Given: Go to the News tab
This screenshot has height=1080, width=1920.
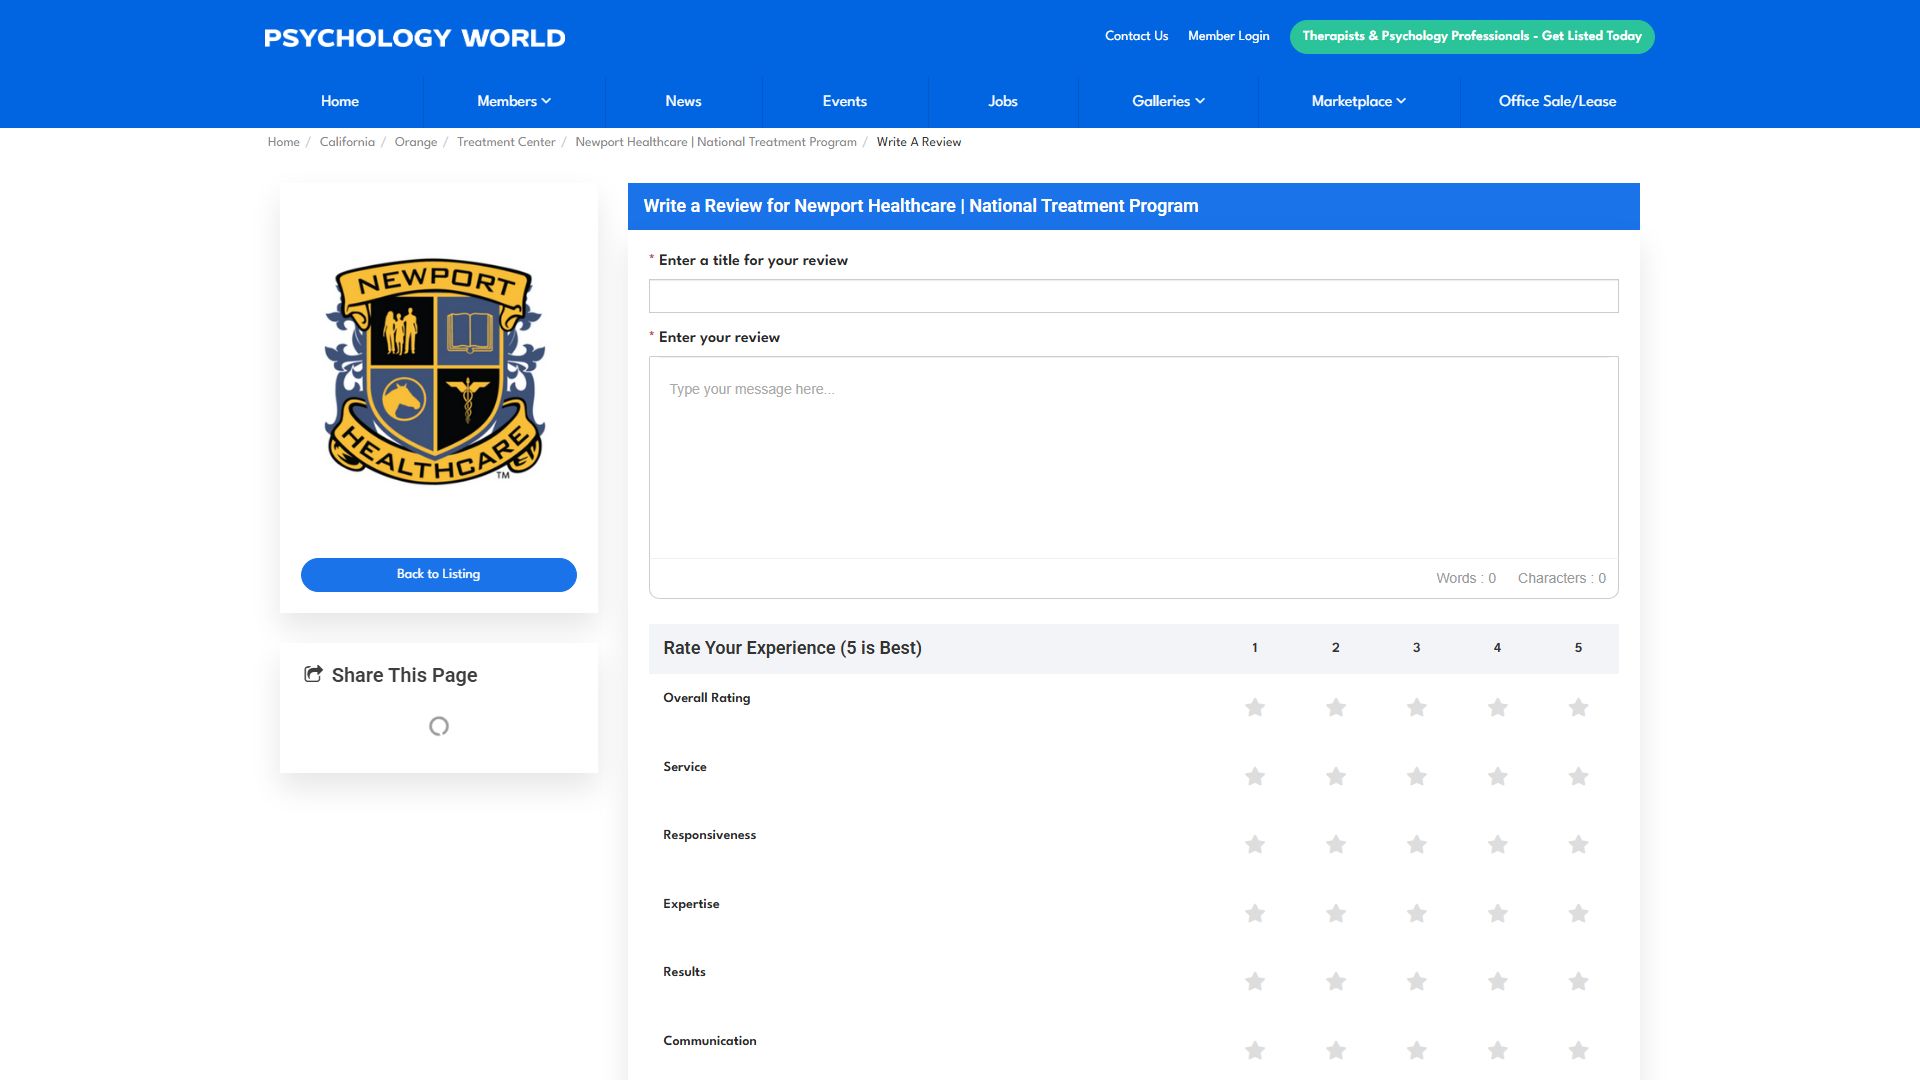Looking at the screenshot, I should 683,101.
